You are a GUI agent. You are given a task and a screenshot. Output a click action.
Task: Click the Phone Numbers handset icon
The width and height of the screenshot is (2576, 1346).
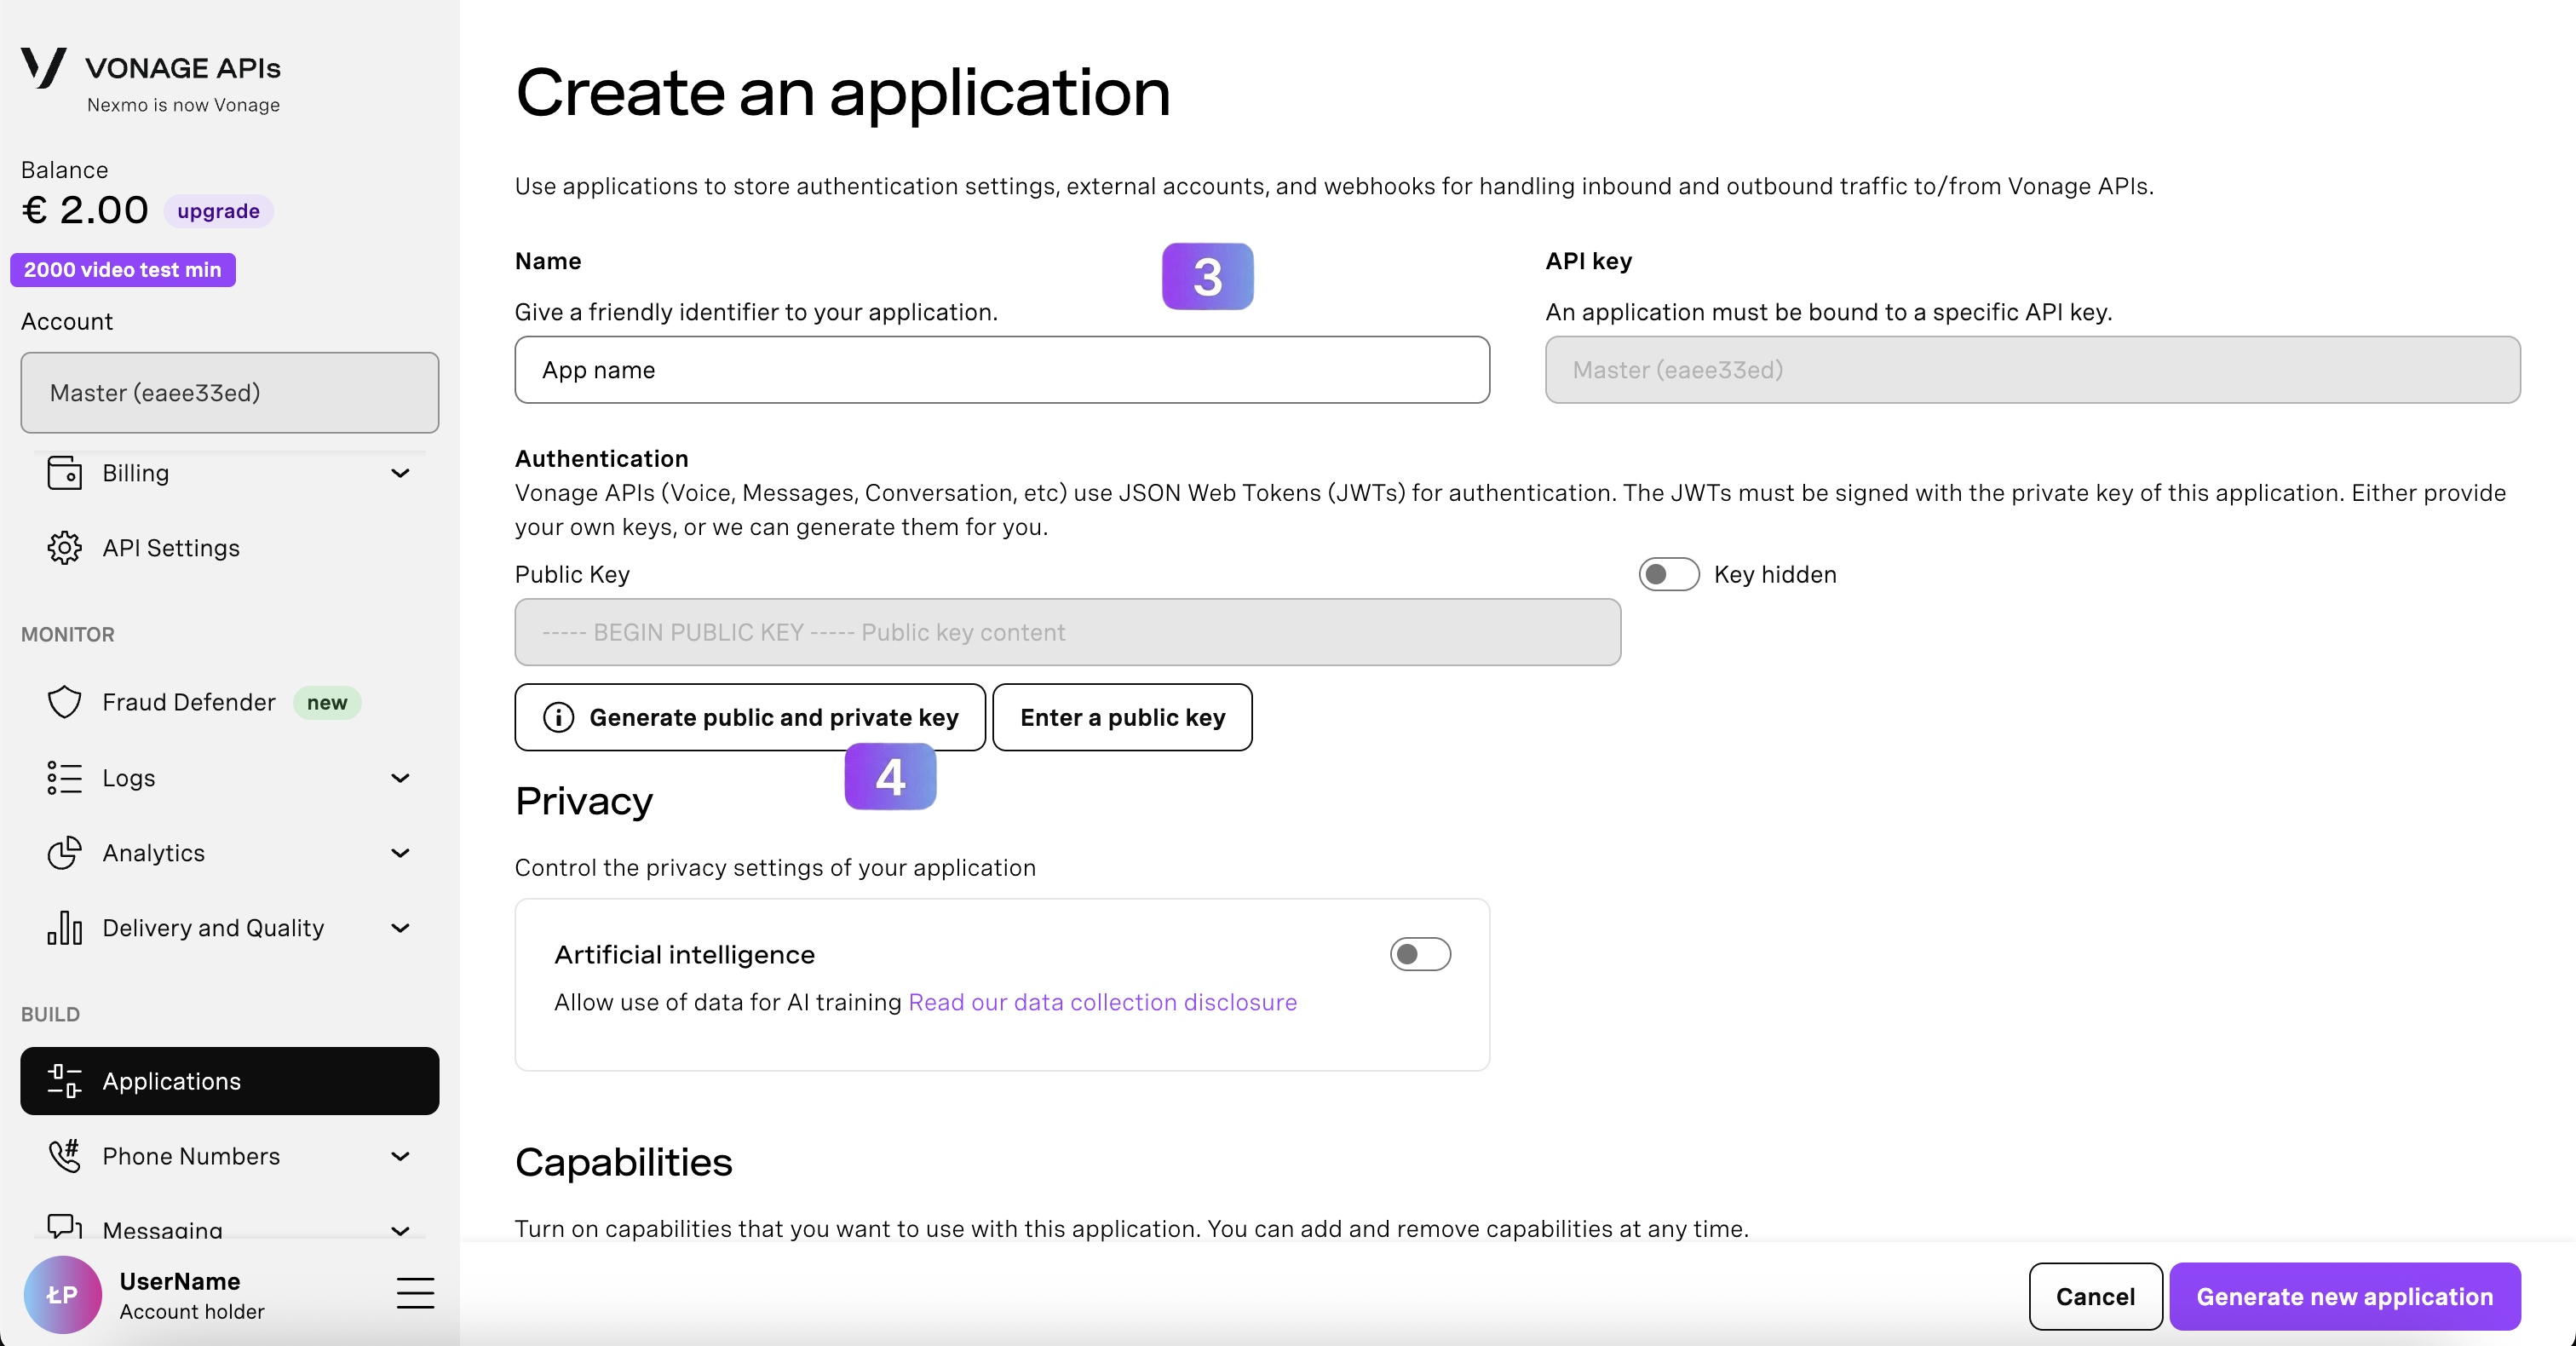65,1156
